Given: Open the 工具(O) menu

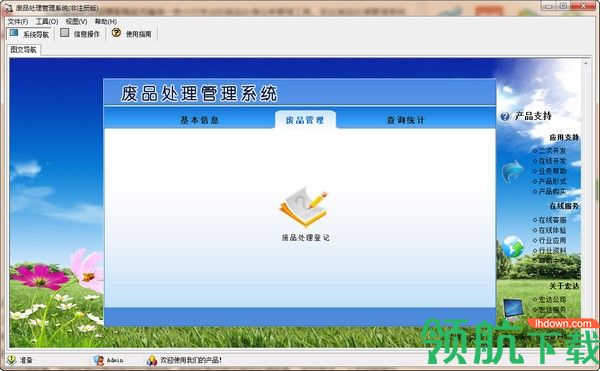Looking at the screenshot, I should pos(47,21).
